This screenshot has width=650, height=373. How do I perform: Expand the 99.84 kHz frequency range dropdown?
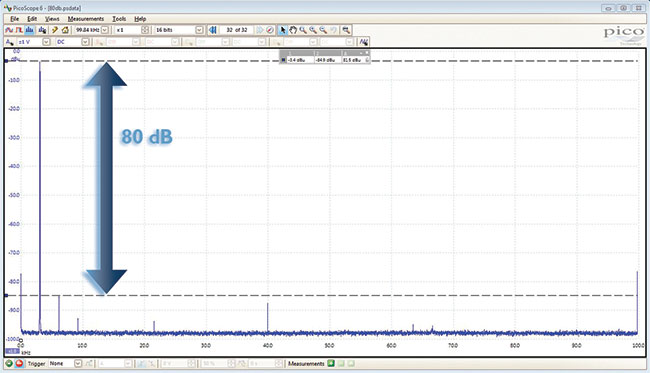[x=105, y=30]
